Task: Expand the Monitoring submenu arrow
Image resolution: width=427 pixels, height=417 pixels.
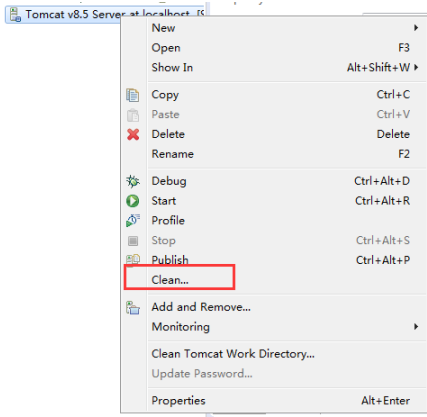Action: coord(416,327)
